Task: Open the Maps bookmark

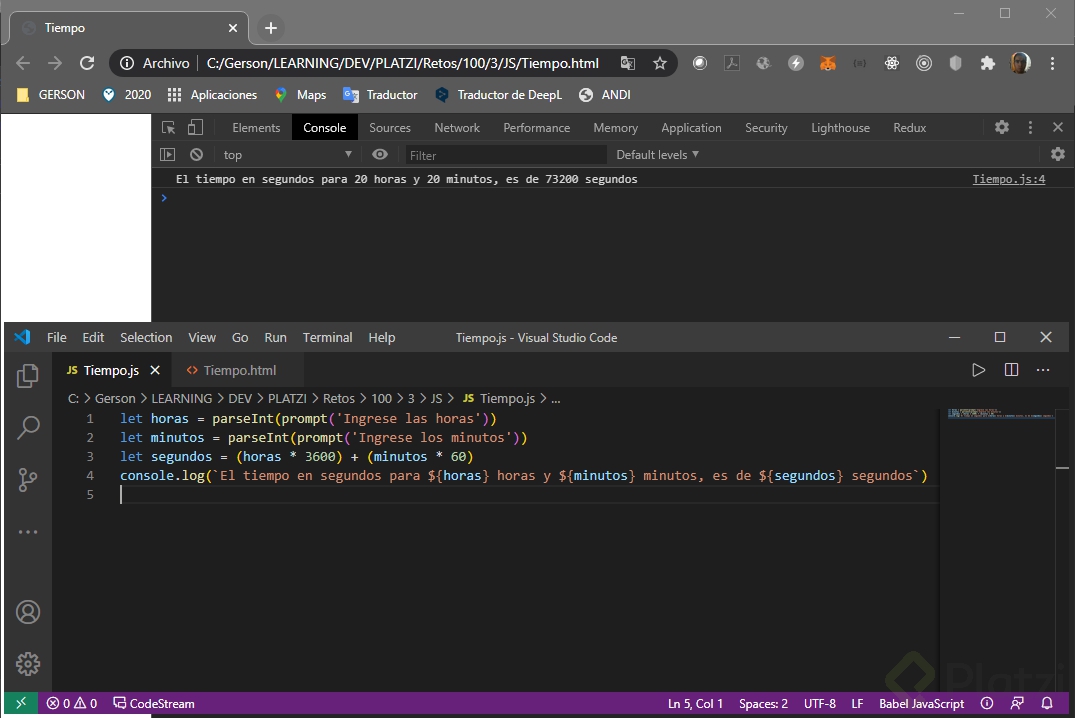Action: [300, 95]
